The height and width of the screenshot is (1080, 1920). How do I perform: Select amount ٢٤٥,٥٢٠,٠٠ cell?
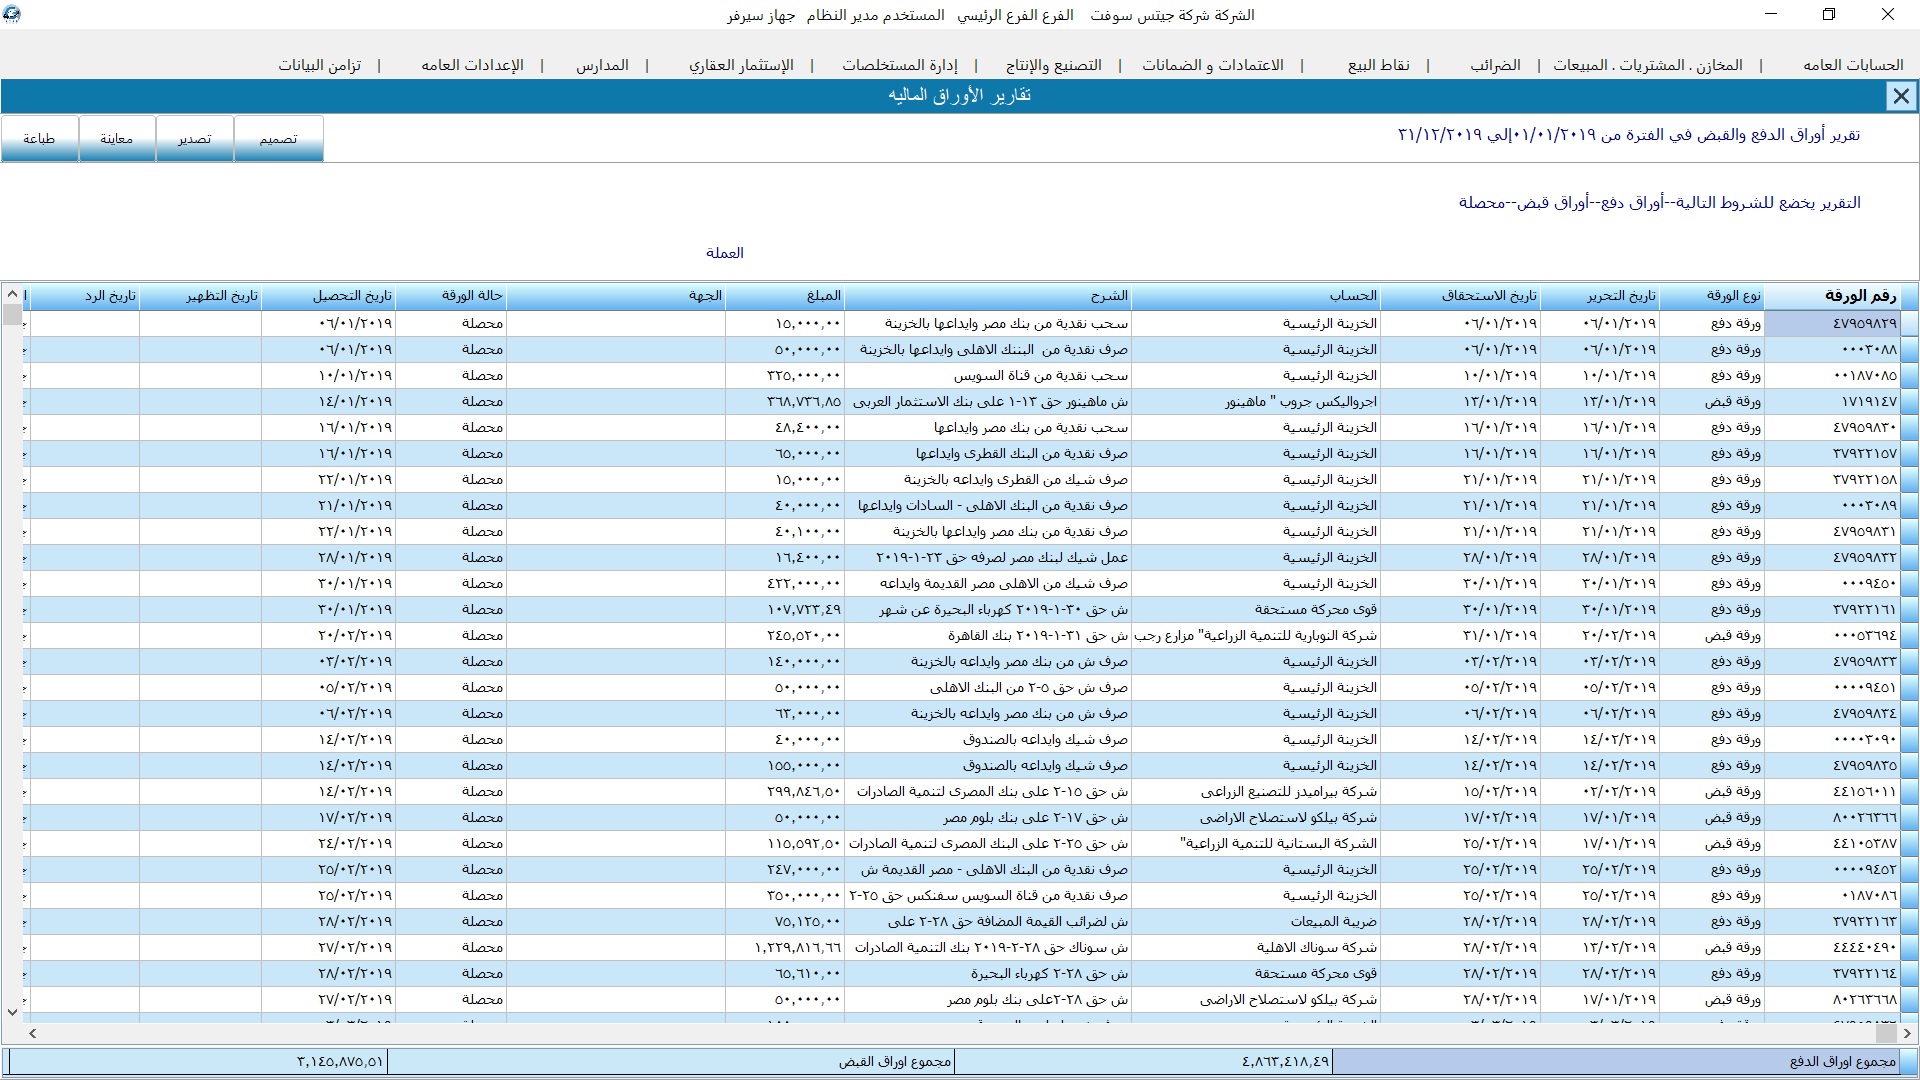click(x=785, y=635)
